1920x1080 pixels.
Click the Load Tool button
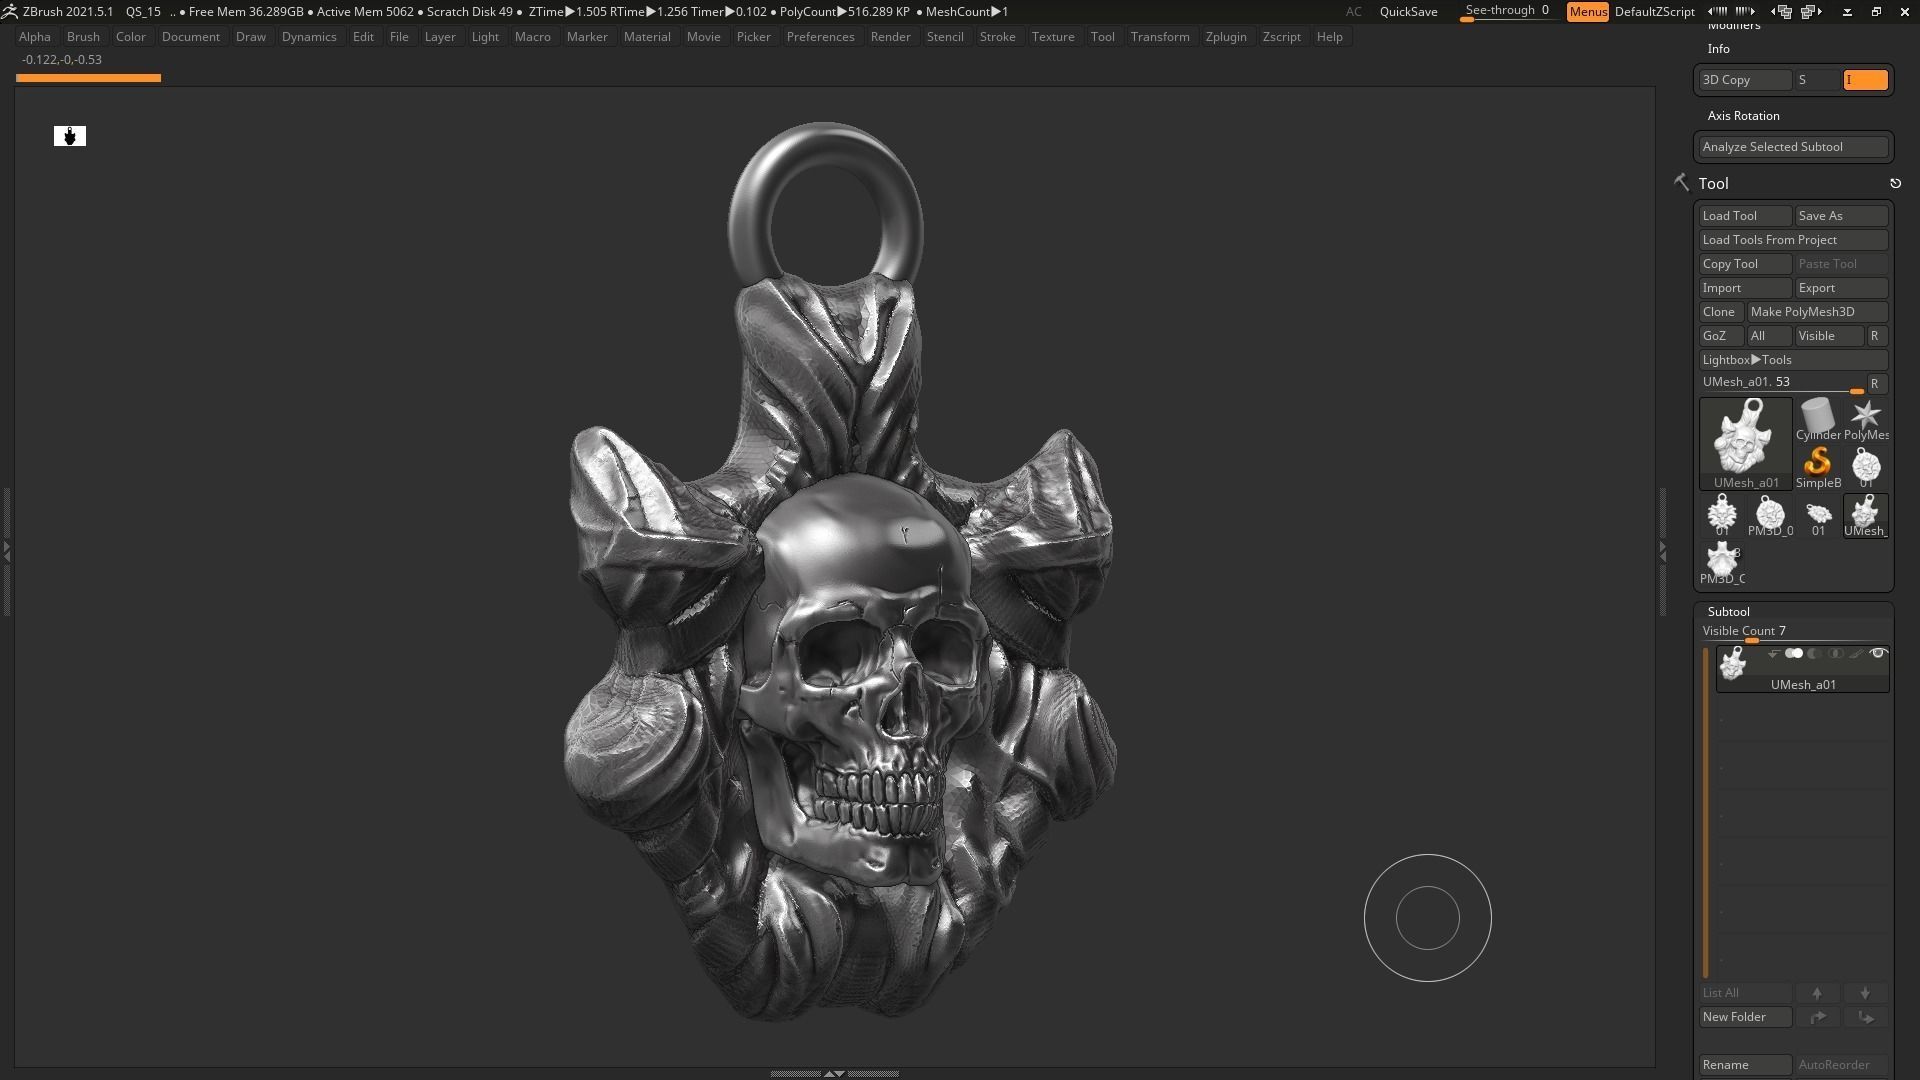[1745, 216]
